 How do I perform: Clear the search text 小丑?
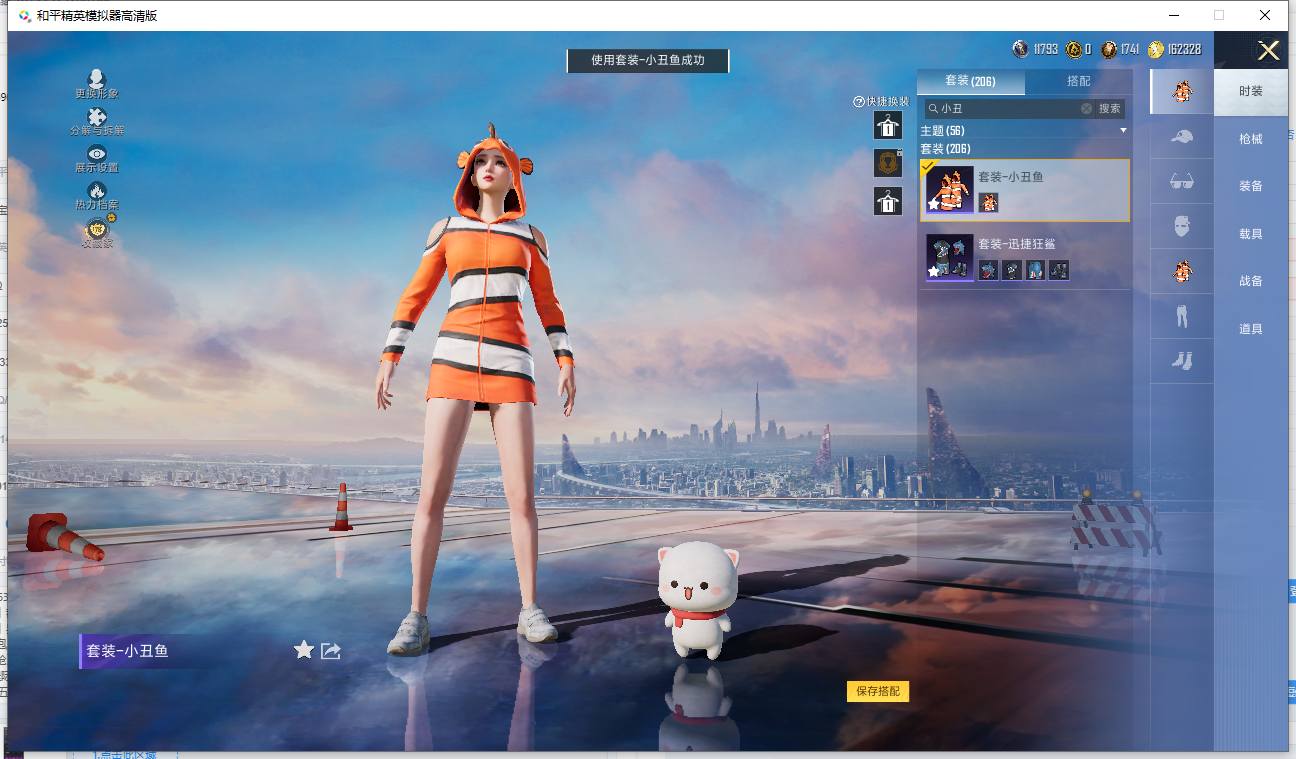[x=1086, y=109]
